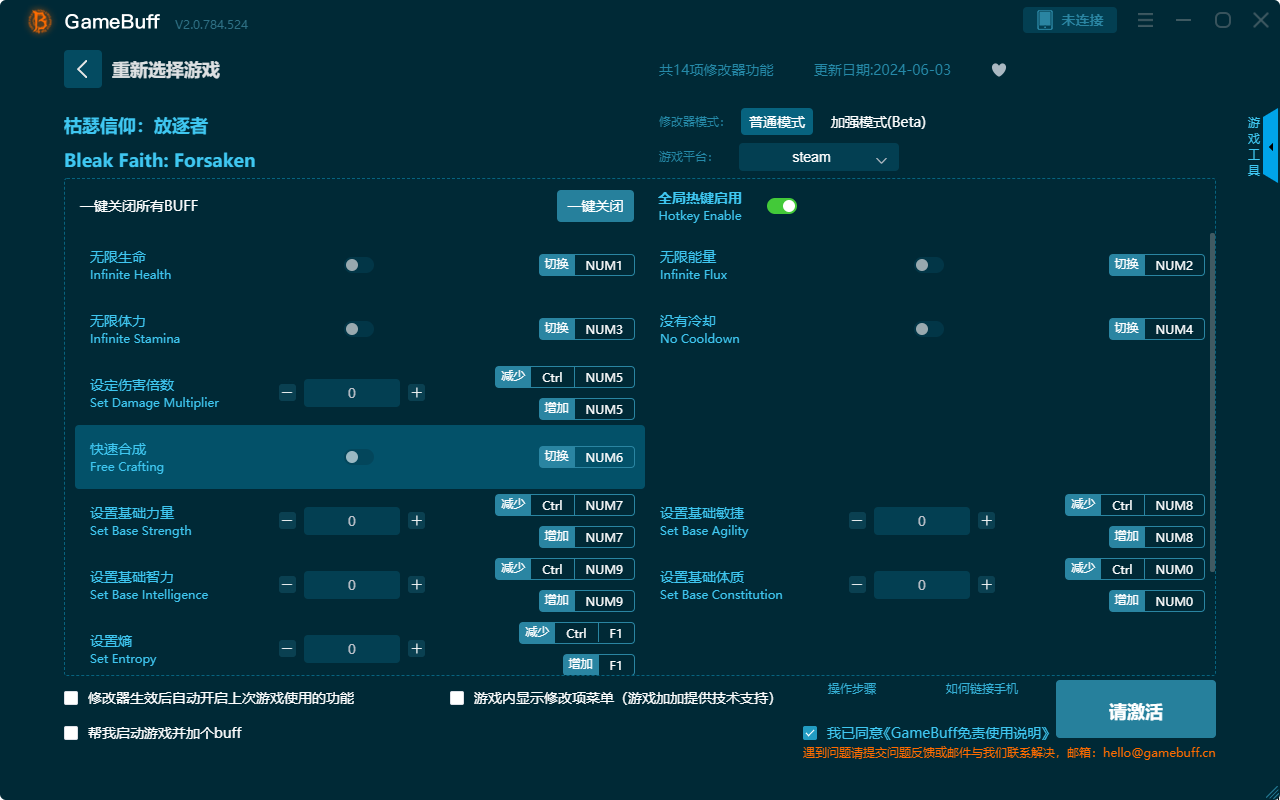The width and height of the screenshot is (1280, 800).
Task: Click the 请激活 activate button
Action: pos(1136,709)
